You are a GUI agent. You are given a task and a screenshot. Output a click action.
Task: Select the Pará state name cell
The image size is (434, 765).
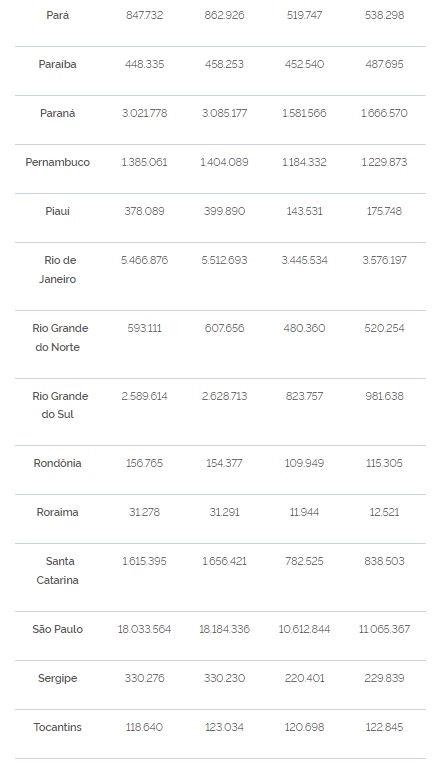point(58,15)
